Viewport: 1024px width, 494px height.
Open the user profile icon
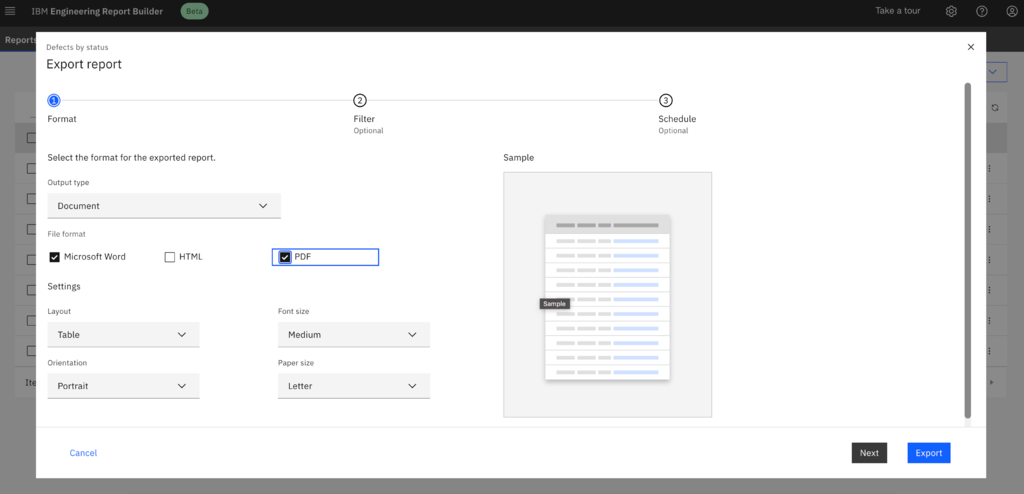tap(1011, 11)
